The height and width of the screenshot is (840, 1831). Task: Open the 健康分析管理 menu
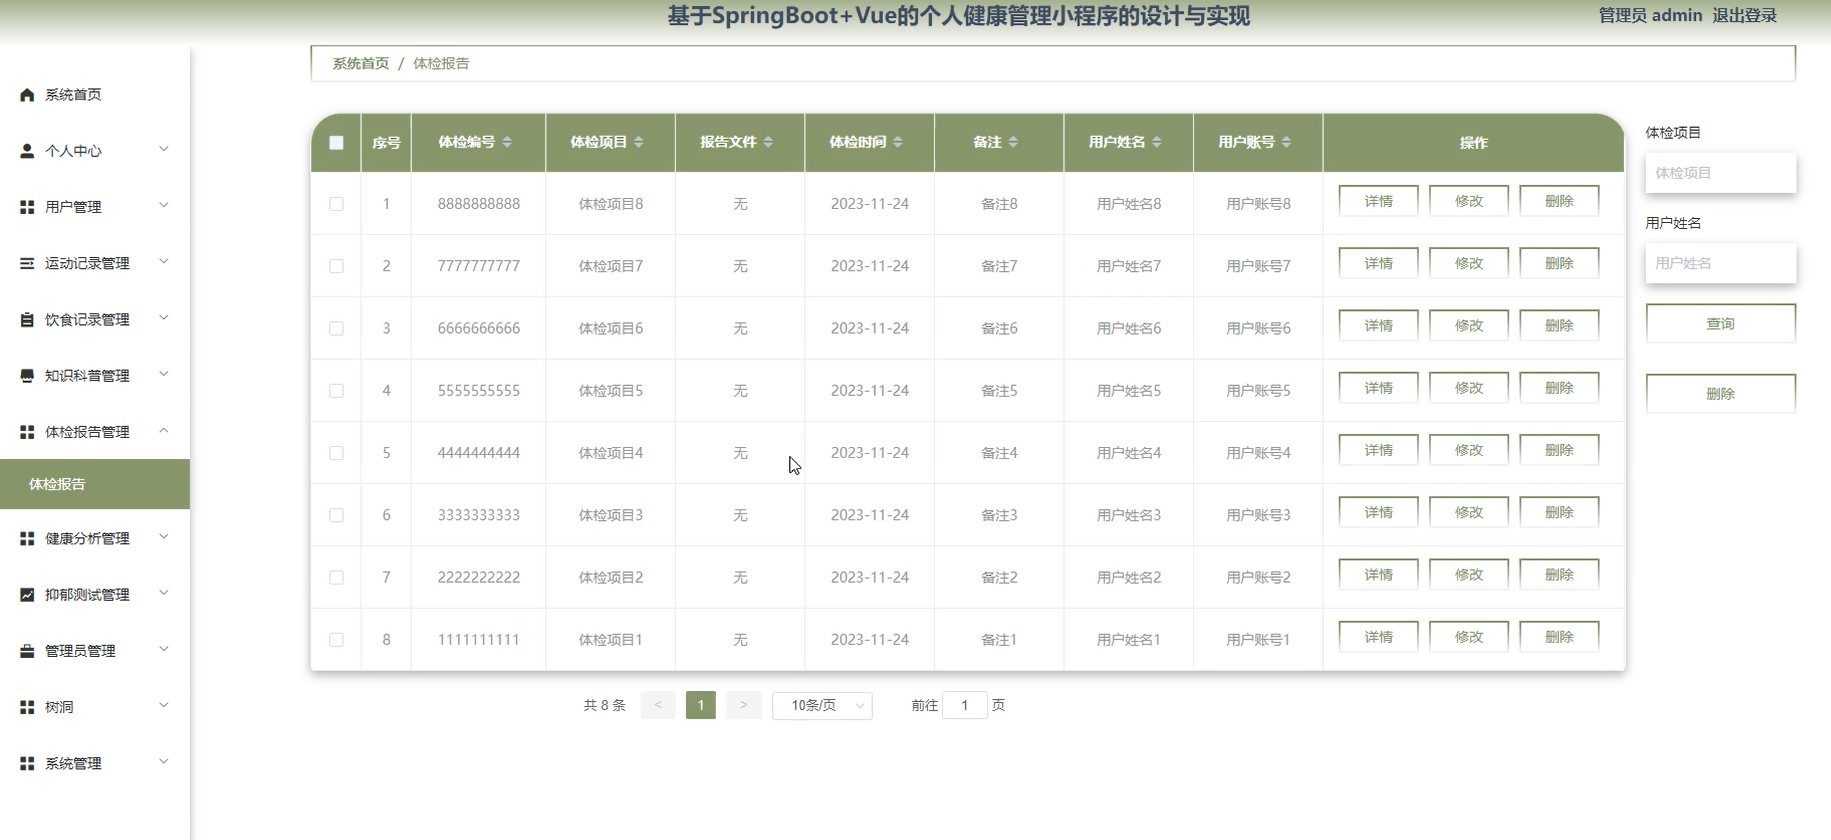[x=95, y=538]
